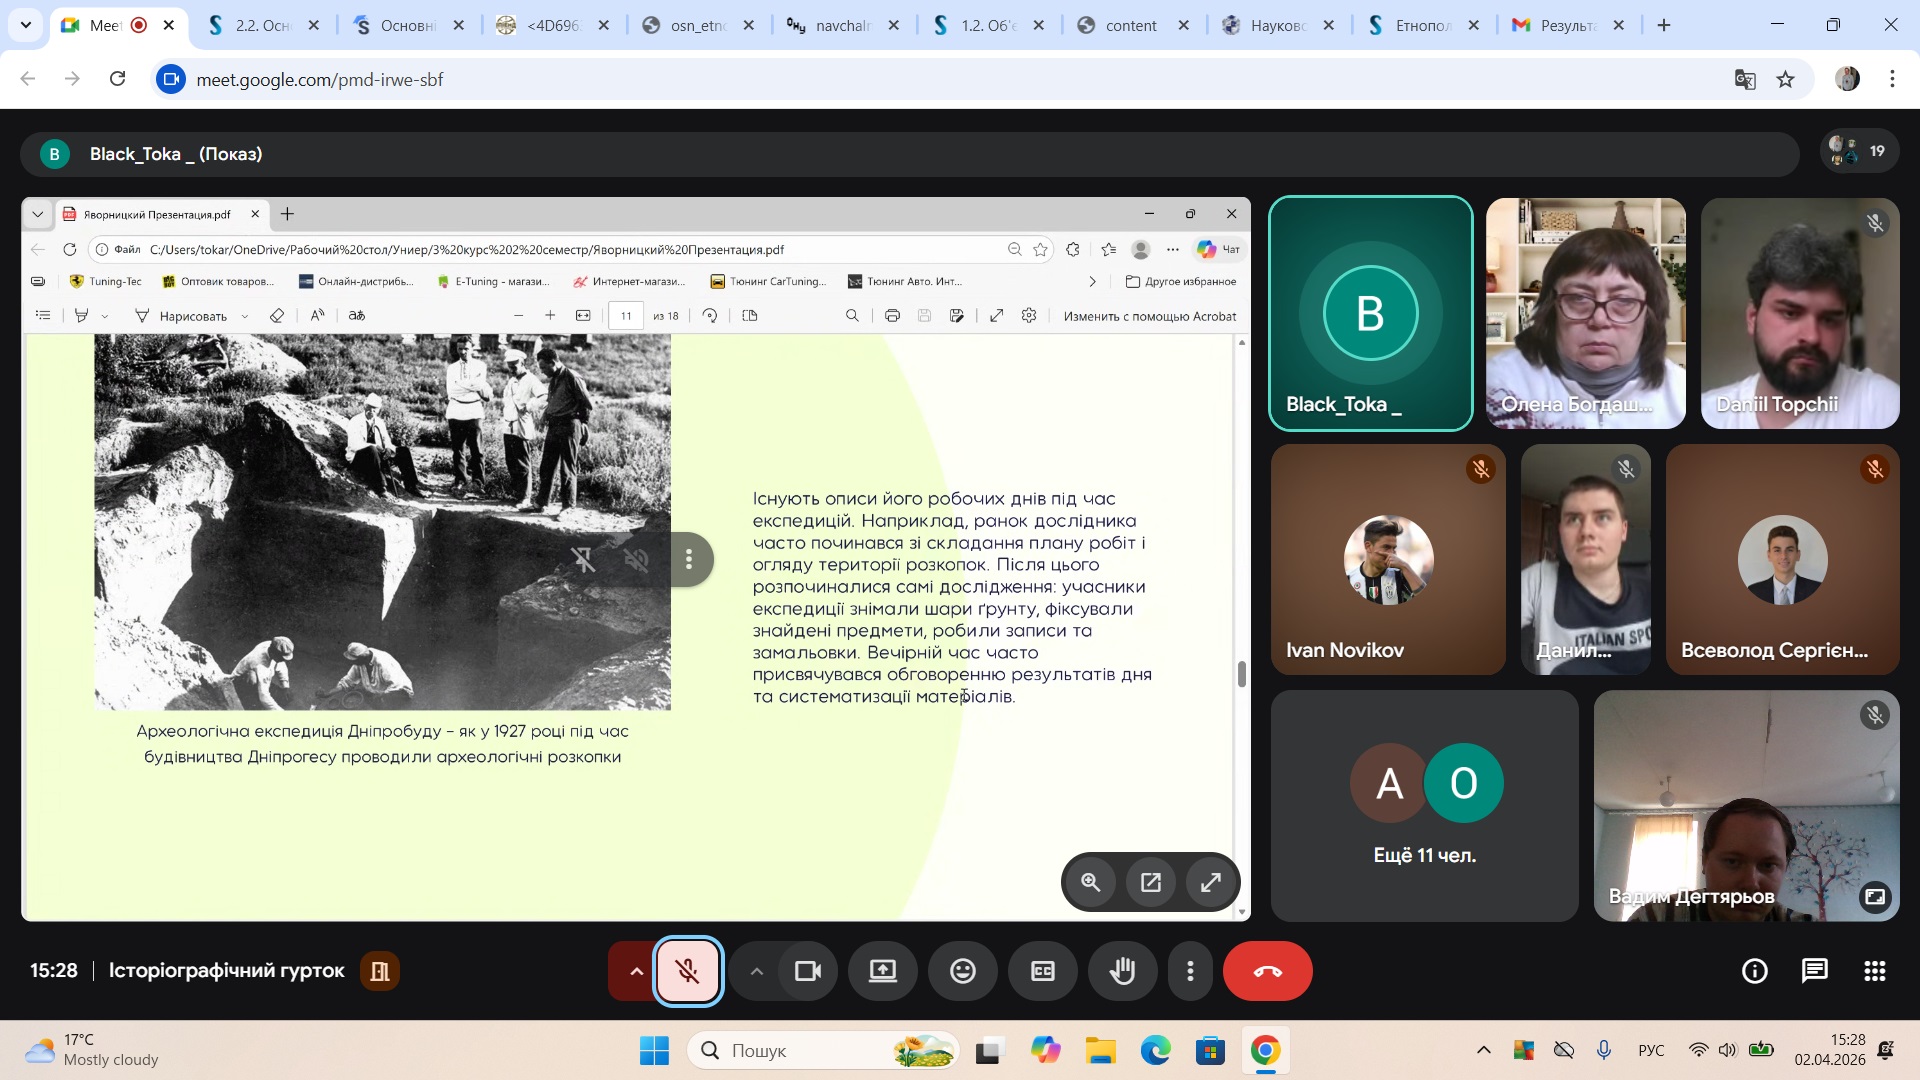Toggle the camera on
The width and height of the screenshot is (1920, 1080).
tap(807, 971)
